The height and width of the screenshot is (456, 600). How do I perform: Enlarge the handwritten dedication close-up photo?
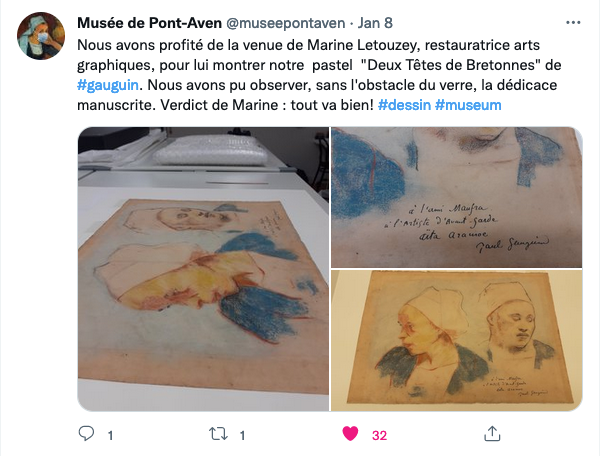click(x=457, y=197)
